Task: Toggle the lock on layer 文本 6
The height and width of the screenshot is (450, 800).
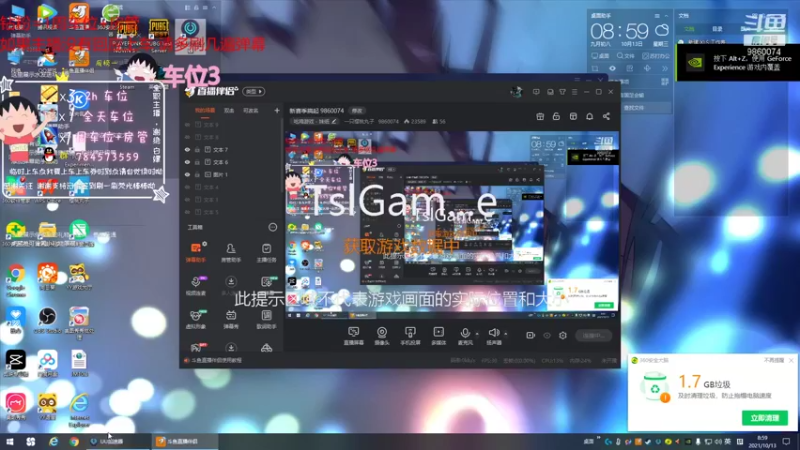Action: [197, 162]
